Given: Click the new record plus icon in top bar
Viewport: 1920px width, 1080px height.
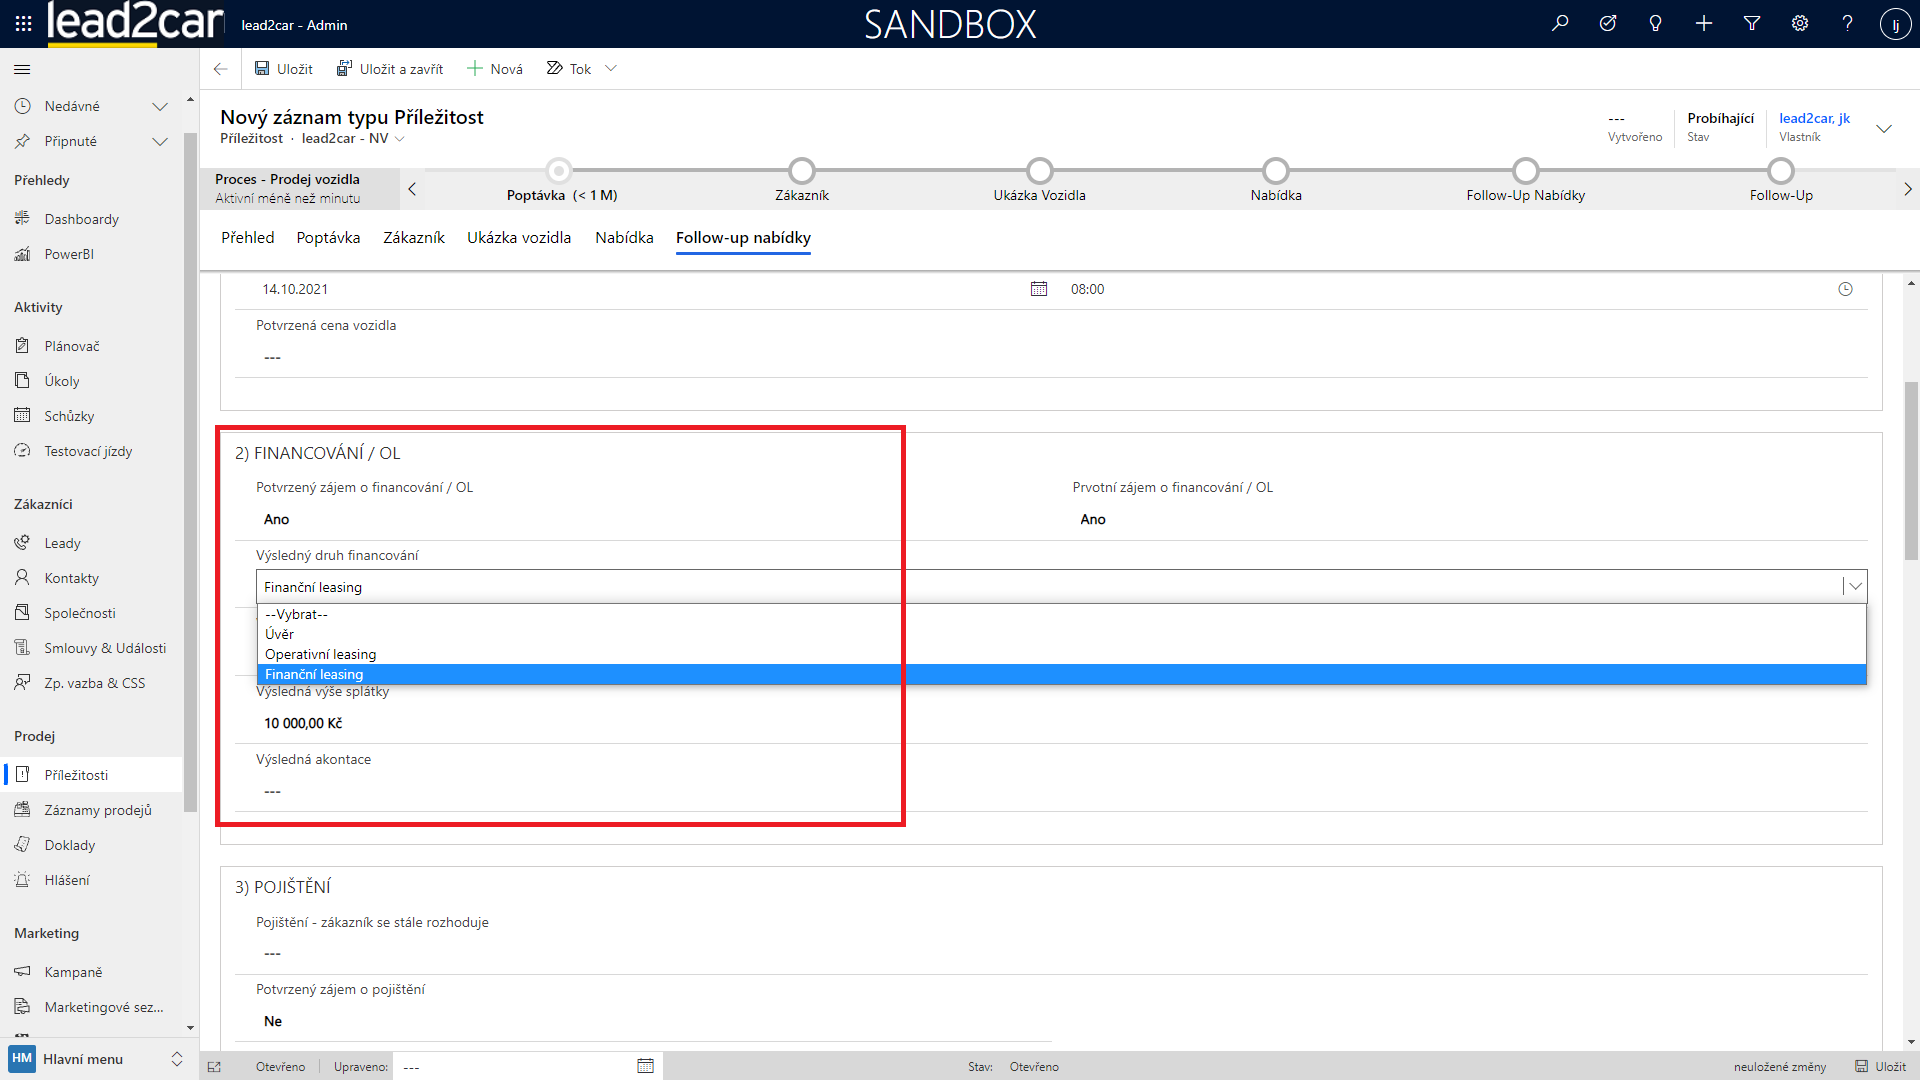Looking at the screenshot, I should 1704,23.
